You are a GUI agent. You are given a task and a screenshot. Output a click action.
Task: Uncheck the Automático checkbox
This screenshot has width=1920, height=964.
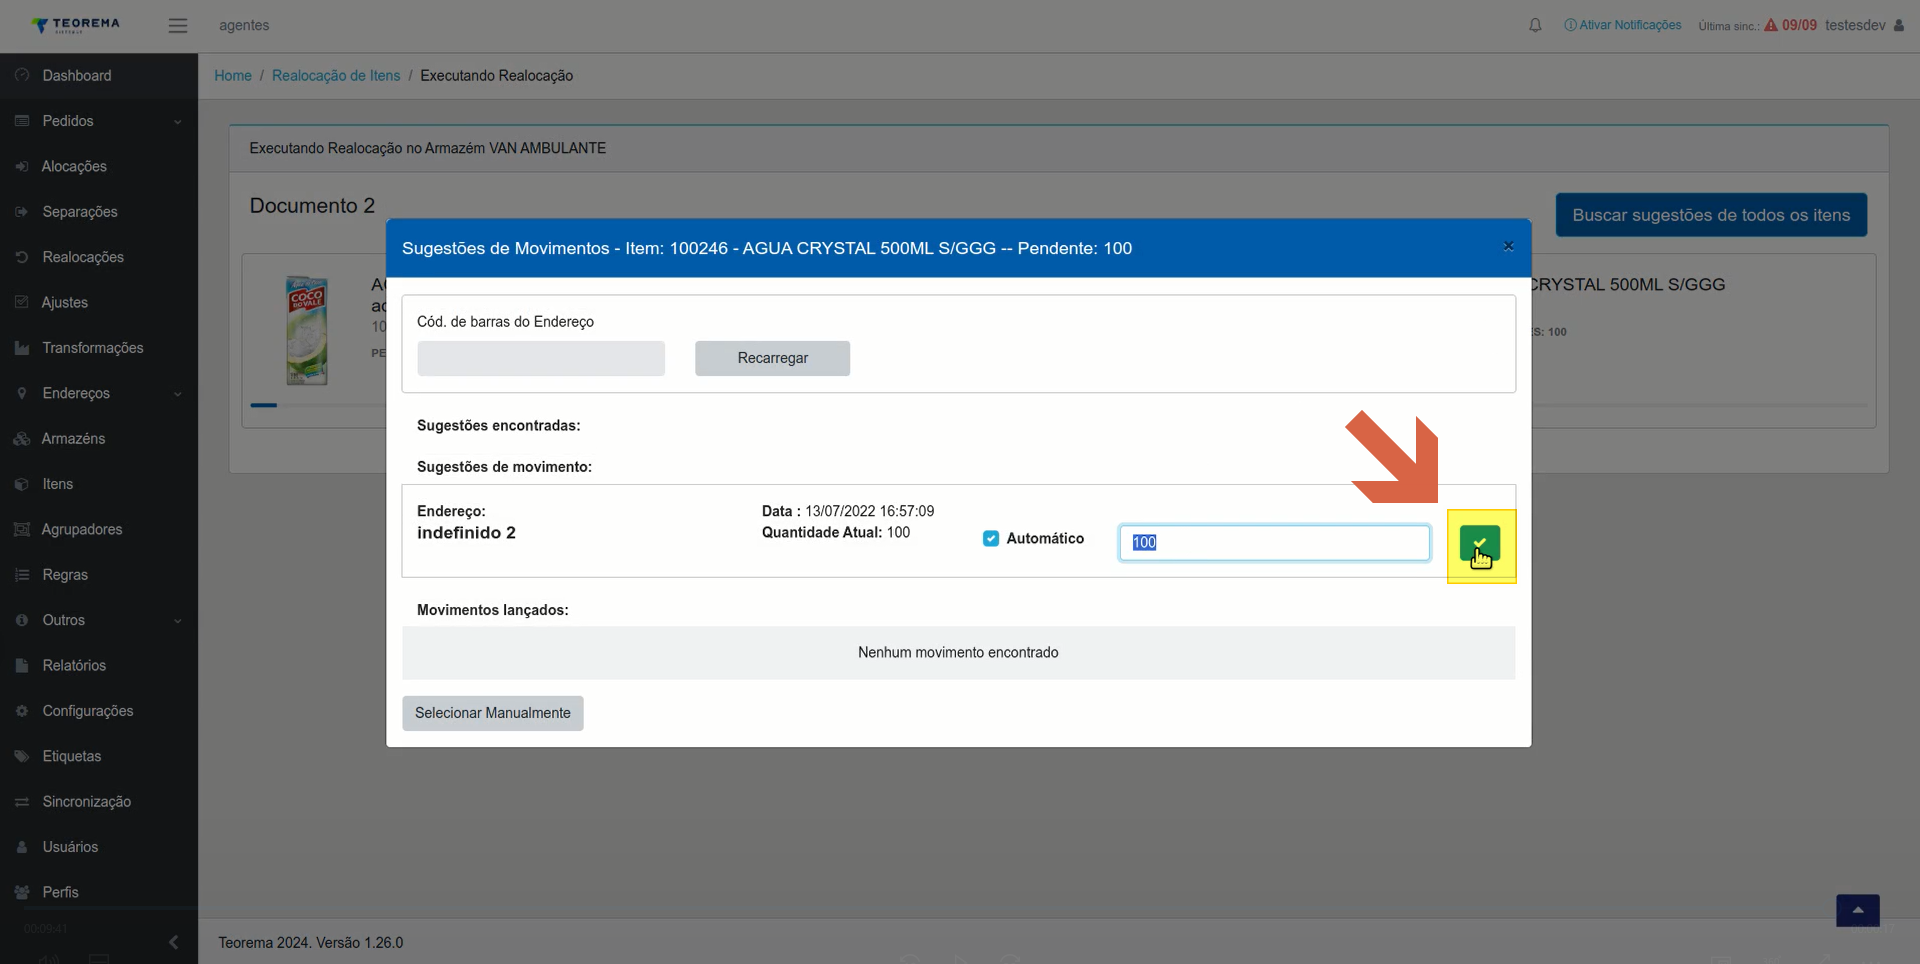(991, 538)
